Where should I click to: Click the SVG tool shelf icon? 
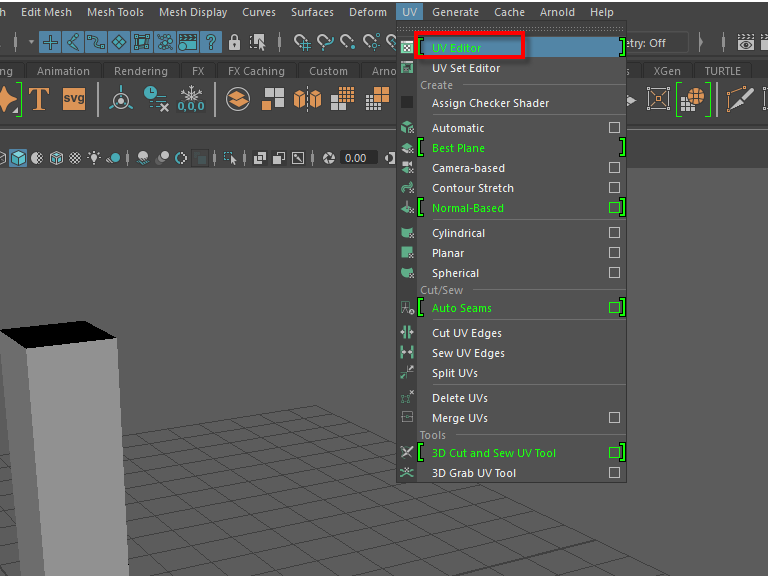tap(74, 99)
